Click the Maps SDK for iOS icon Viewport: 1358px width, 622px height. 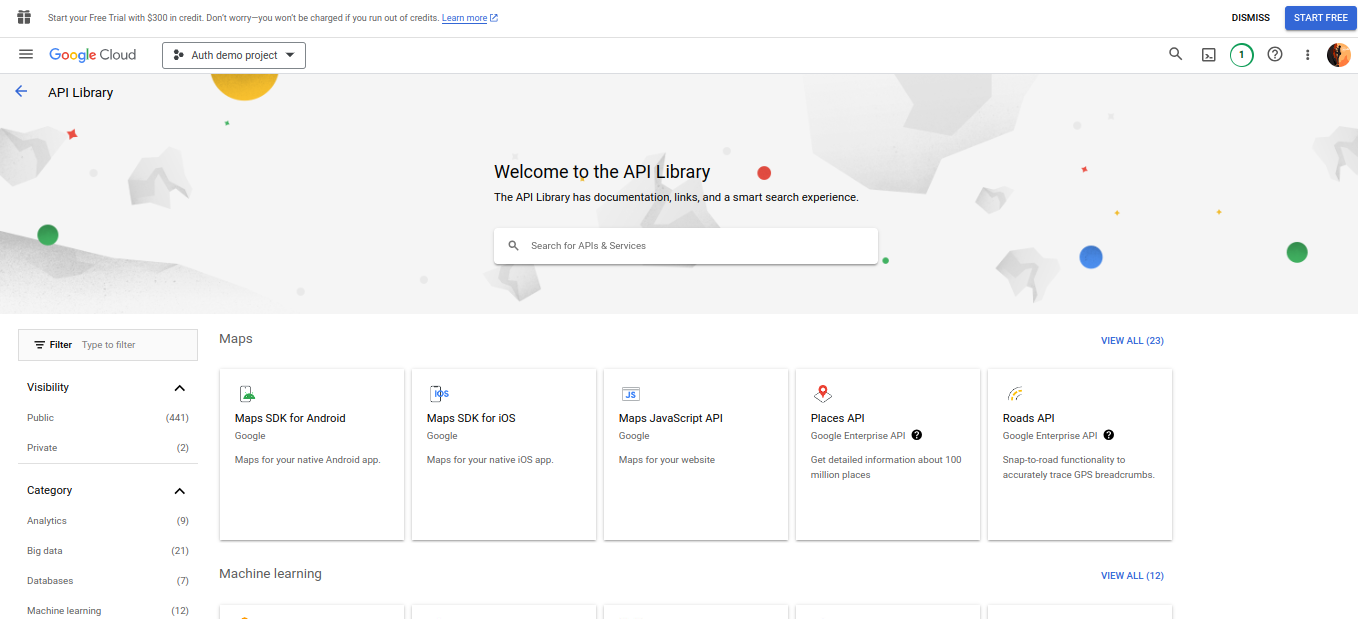(439, 394)
